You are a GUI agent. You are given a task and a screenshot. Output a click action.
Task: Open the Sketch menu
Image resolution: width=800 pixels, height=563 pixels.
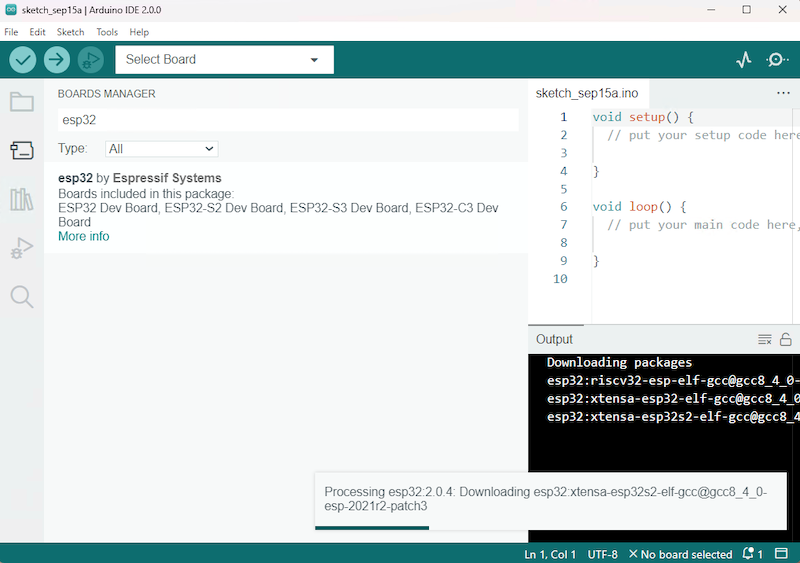pos(70,32)
